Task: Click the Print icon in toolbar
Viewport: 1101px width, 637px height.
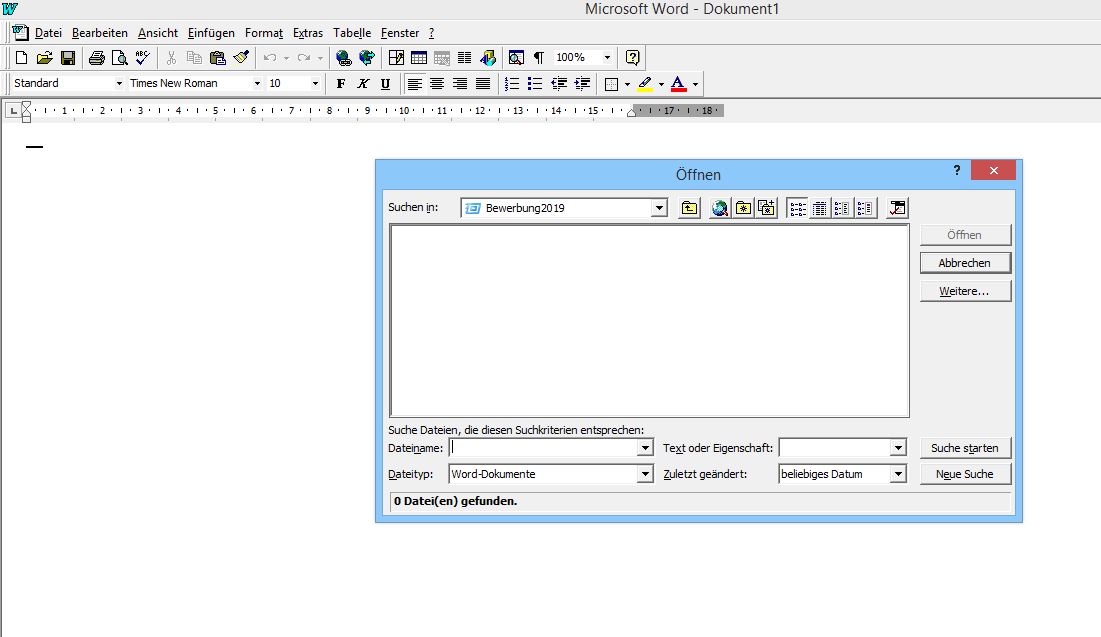Action: pos(97,58)
